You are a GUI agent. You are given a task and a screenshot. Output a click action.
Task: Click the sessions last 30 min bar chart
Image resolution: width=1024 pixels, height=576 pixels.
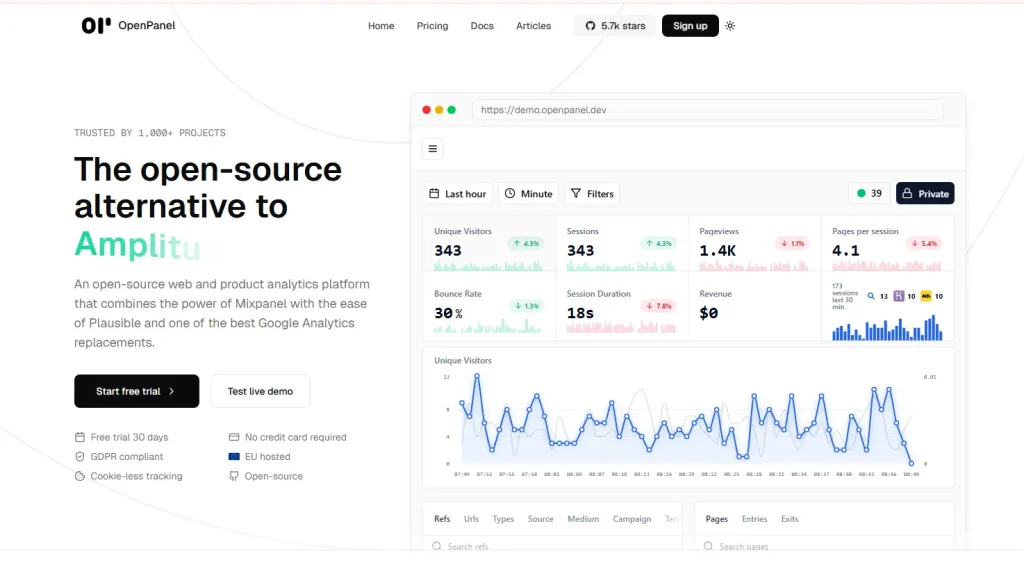(887, 327)
